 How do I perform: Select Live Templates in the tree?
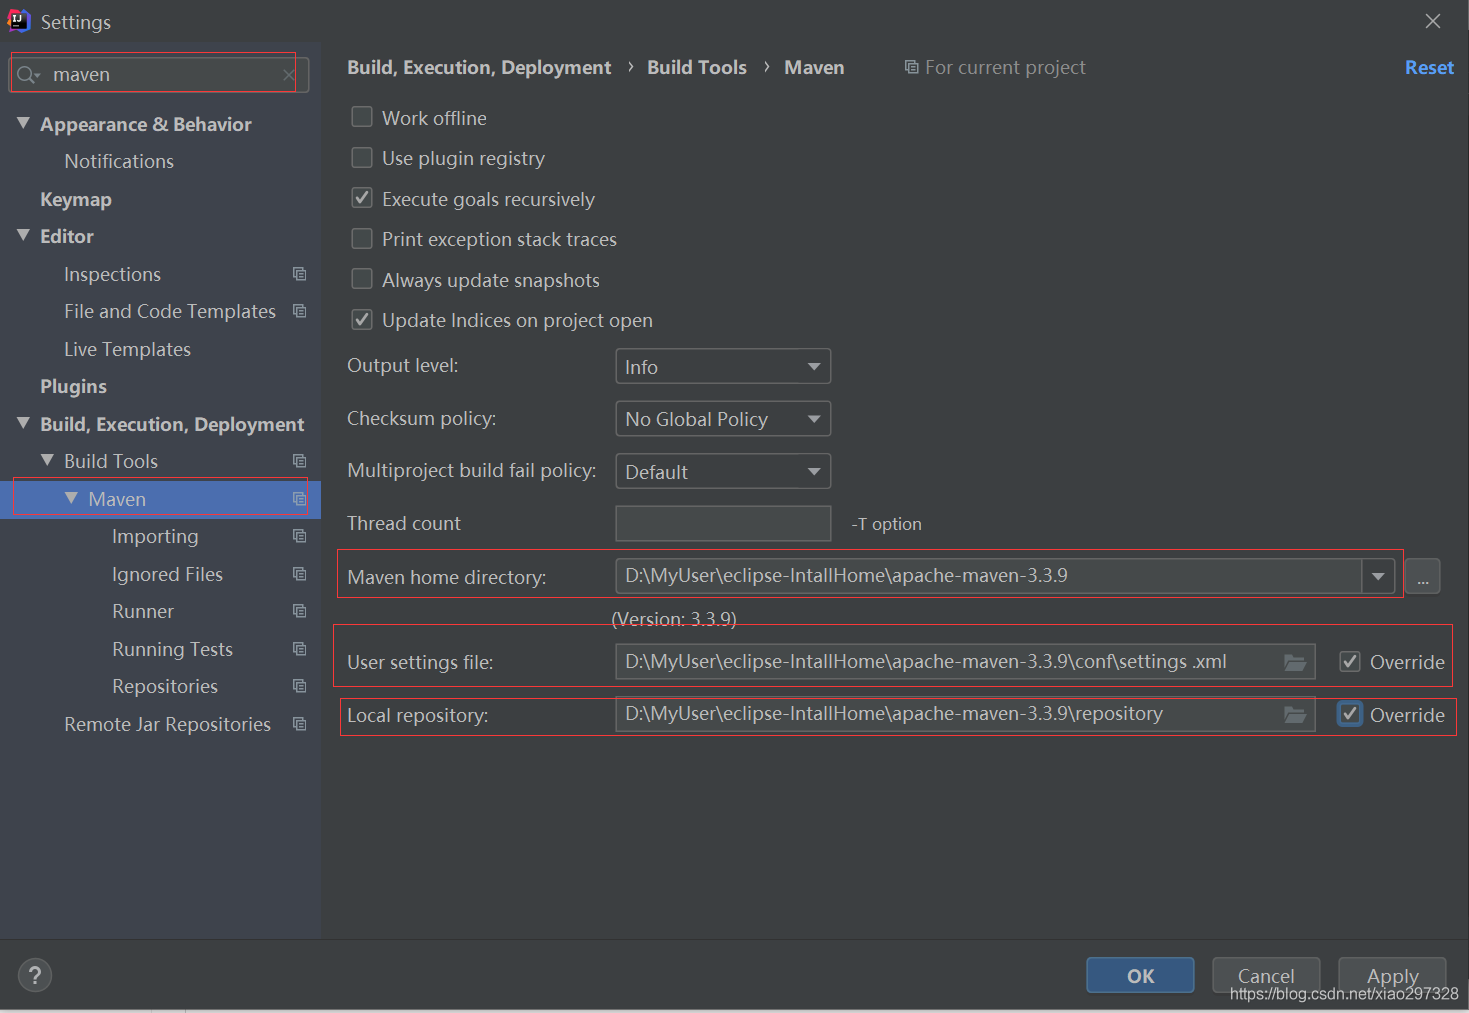(127, 349)
